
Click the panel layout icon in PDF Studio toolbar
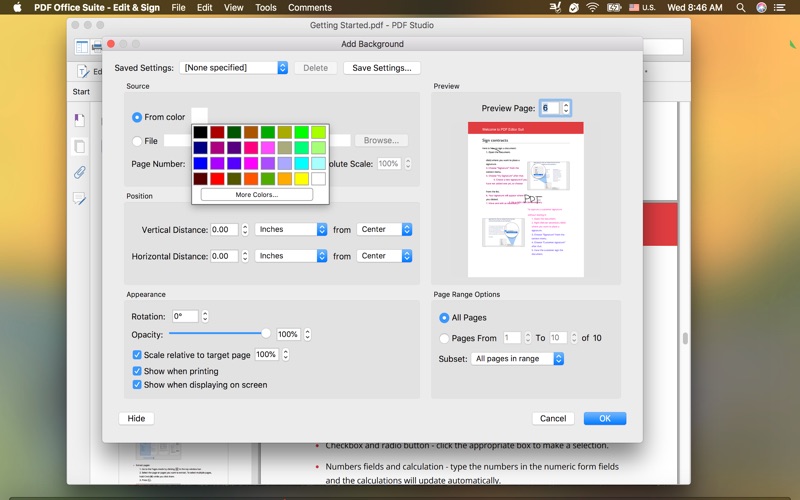click(82, 47)
